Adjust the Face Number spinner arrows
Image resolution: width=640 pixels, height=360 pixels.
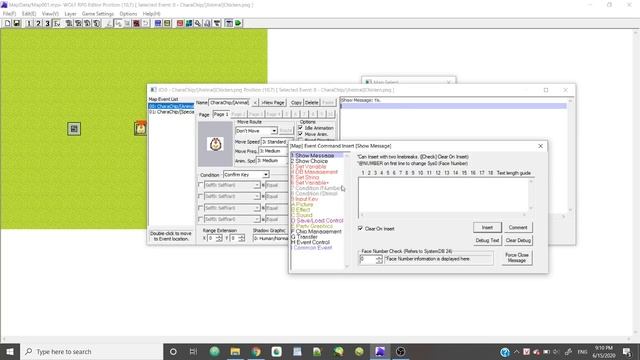[379, 259]
